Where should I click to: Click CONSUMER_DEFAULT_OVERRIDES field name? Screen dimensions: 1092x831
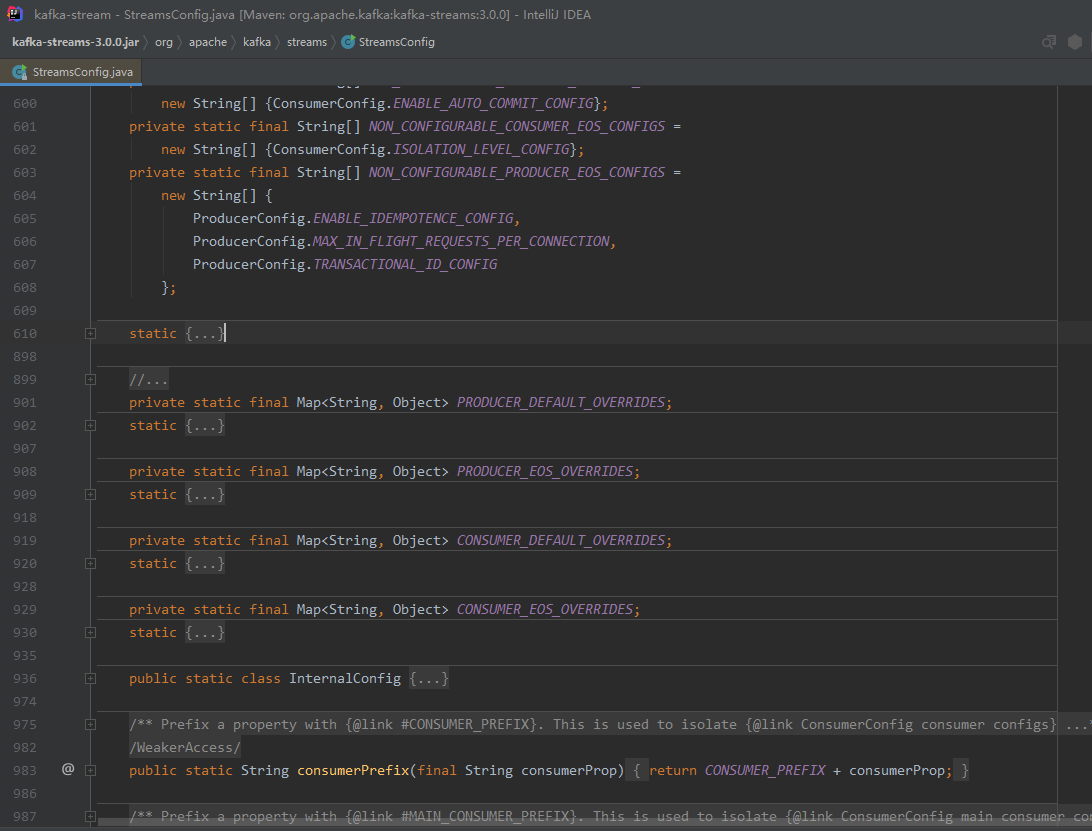click(x=561, y=541)
